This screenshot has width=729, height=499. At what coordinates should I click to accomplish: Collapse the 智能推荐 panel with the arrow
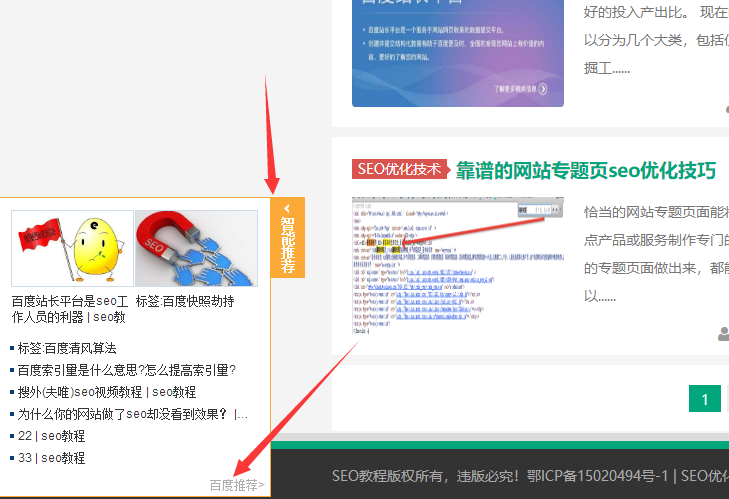(x=287, y=211)
